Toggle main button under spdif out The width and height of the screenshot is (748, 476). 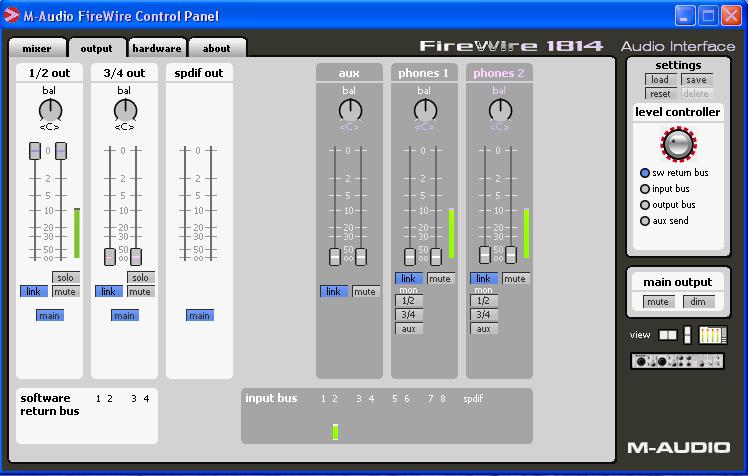pos(199,315)
